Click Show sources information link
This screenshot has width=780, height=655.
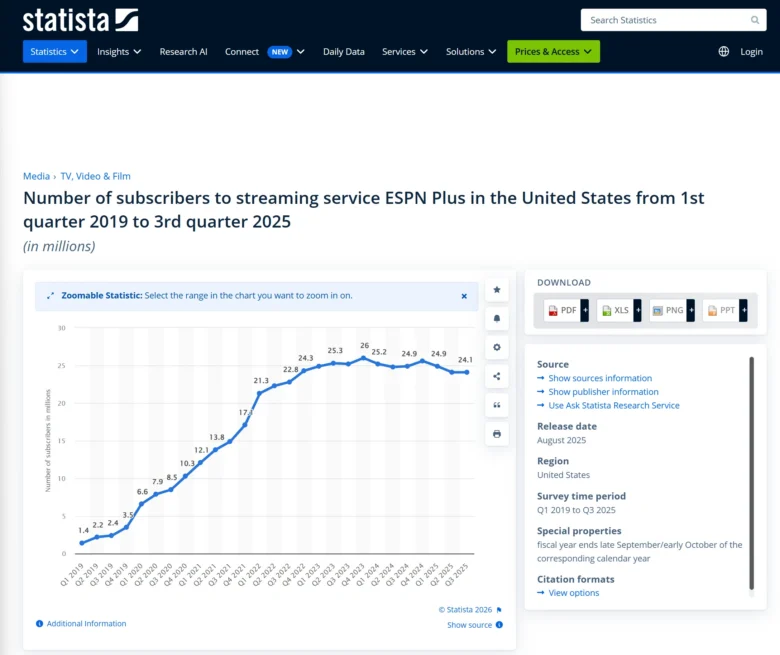pos(600,378)
